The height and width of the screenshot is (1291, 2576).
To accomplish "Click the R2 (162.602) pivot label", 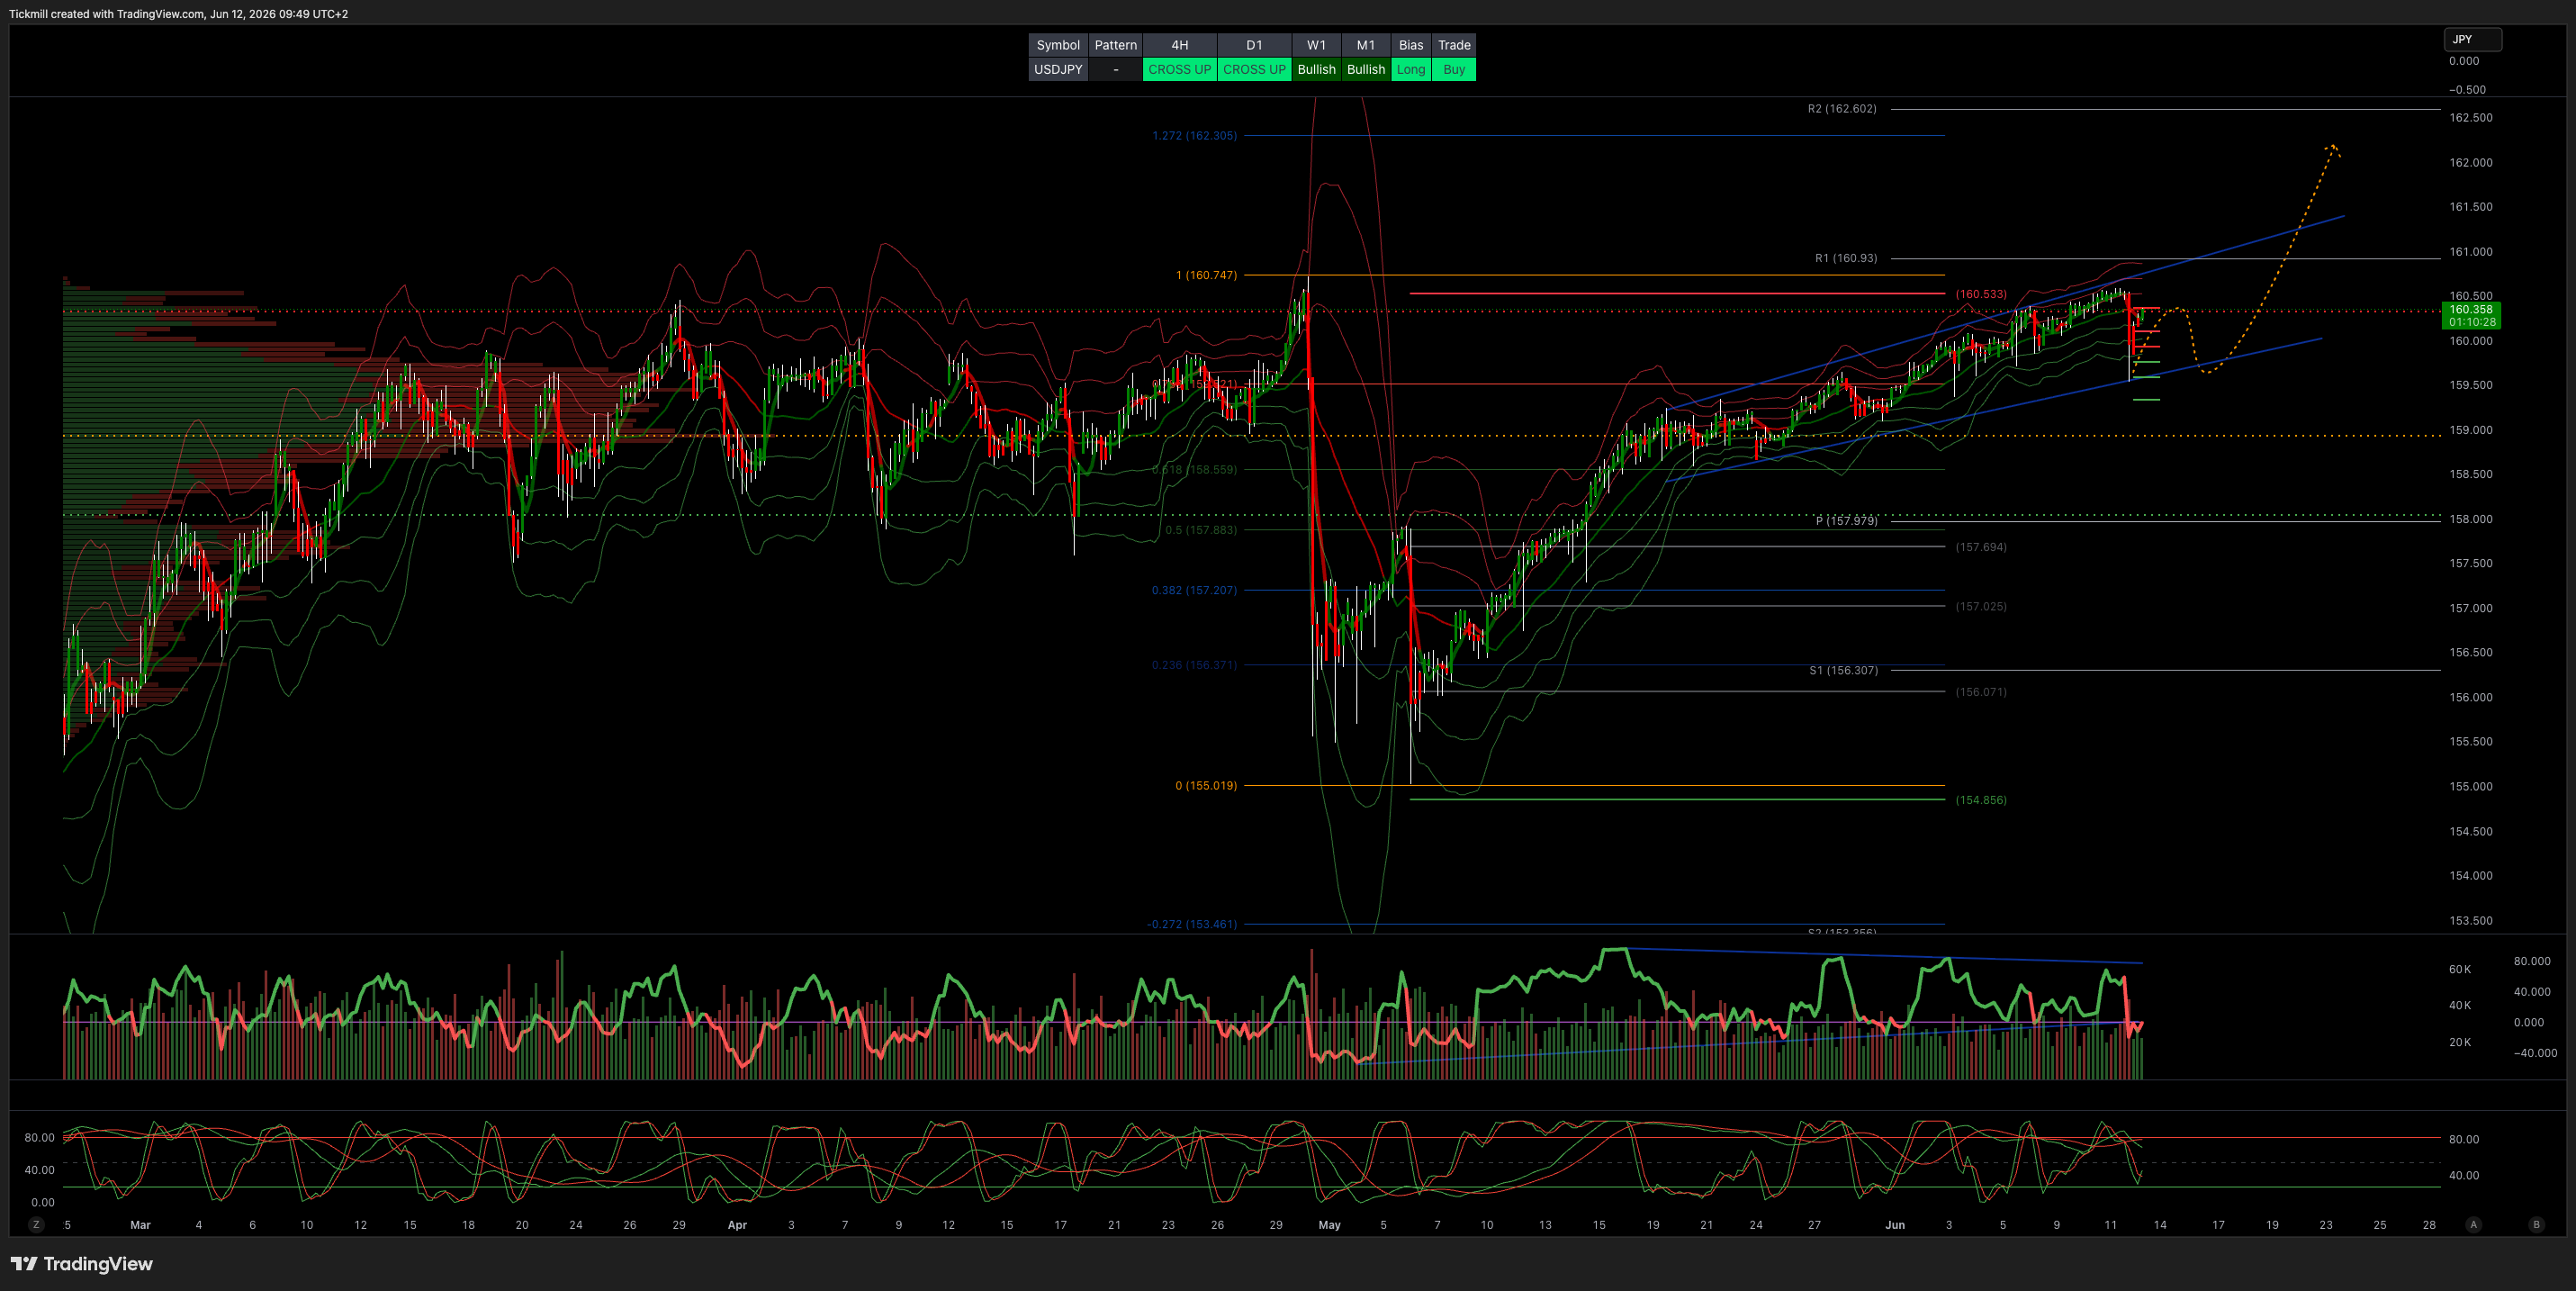I will [x=1841, y=108].
